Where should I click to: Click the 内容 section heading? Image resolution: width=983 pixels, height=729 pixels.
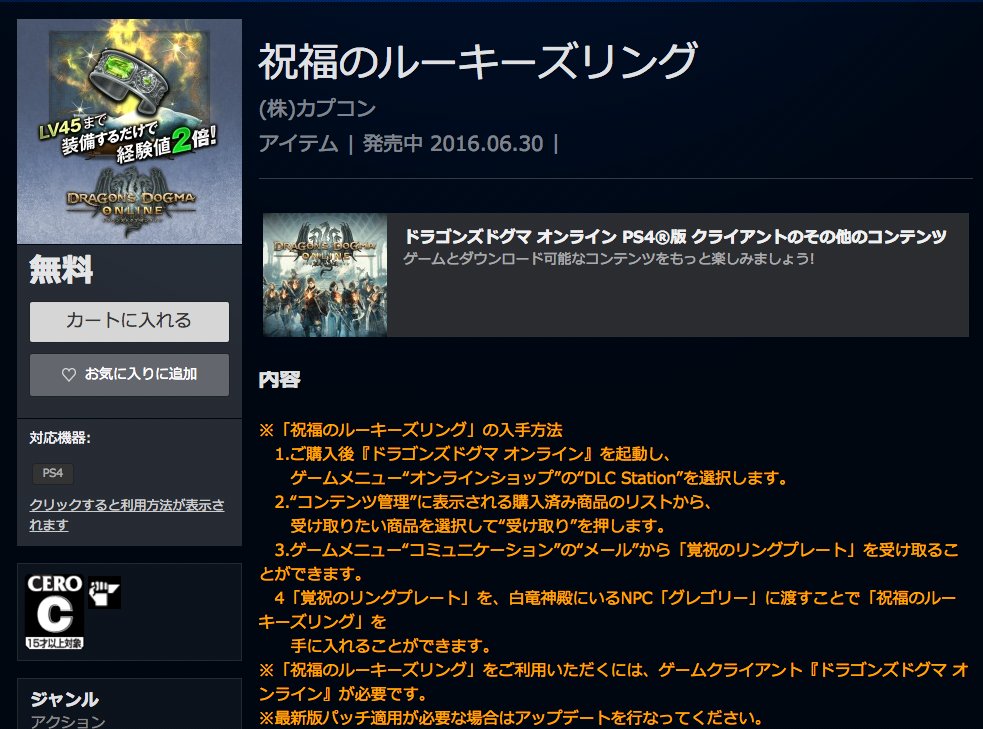point(280,380)
